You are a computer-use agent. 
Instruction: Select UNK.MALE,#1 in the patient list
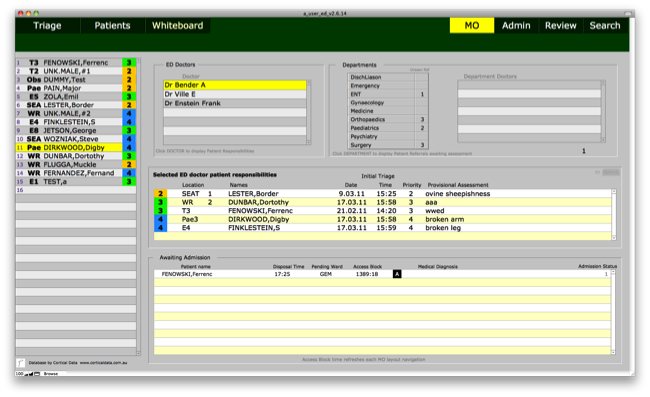pyautogui.click(x=76, y=71)
